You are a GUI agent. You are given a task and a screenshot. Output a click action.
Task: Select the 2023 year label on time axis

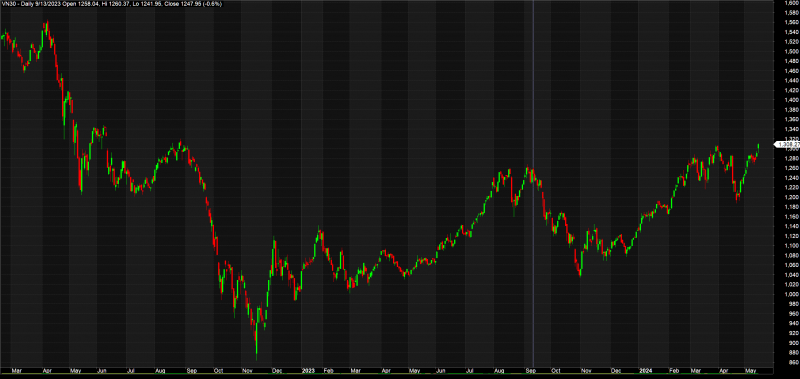pyautogui.click(x=307, y=371)
